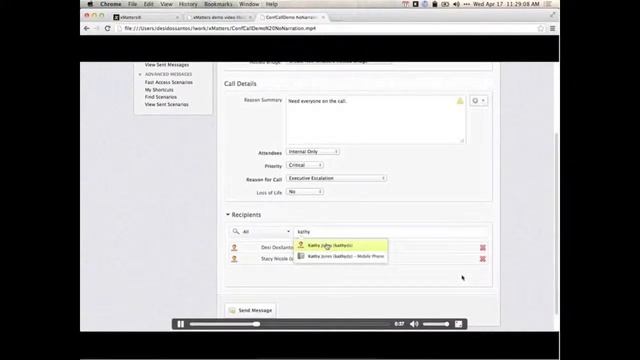Open the View menu
The height and width of the screenshot is (360, 640).
pos(166,4)
